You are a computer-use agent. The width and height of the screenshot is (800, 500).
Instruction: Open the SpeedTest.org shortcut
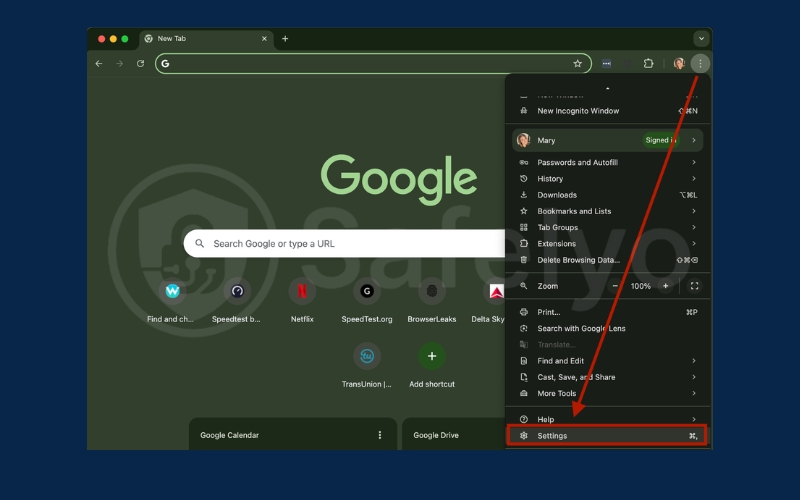[367, 301]
